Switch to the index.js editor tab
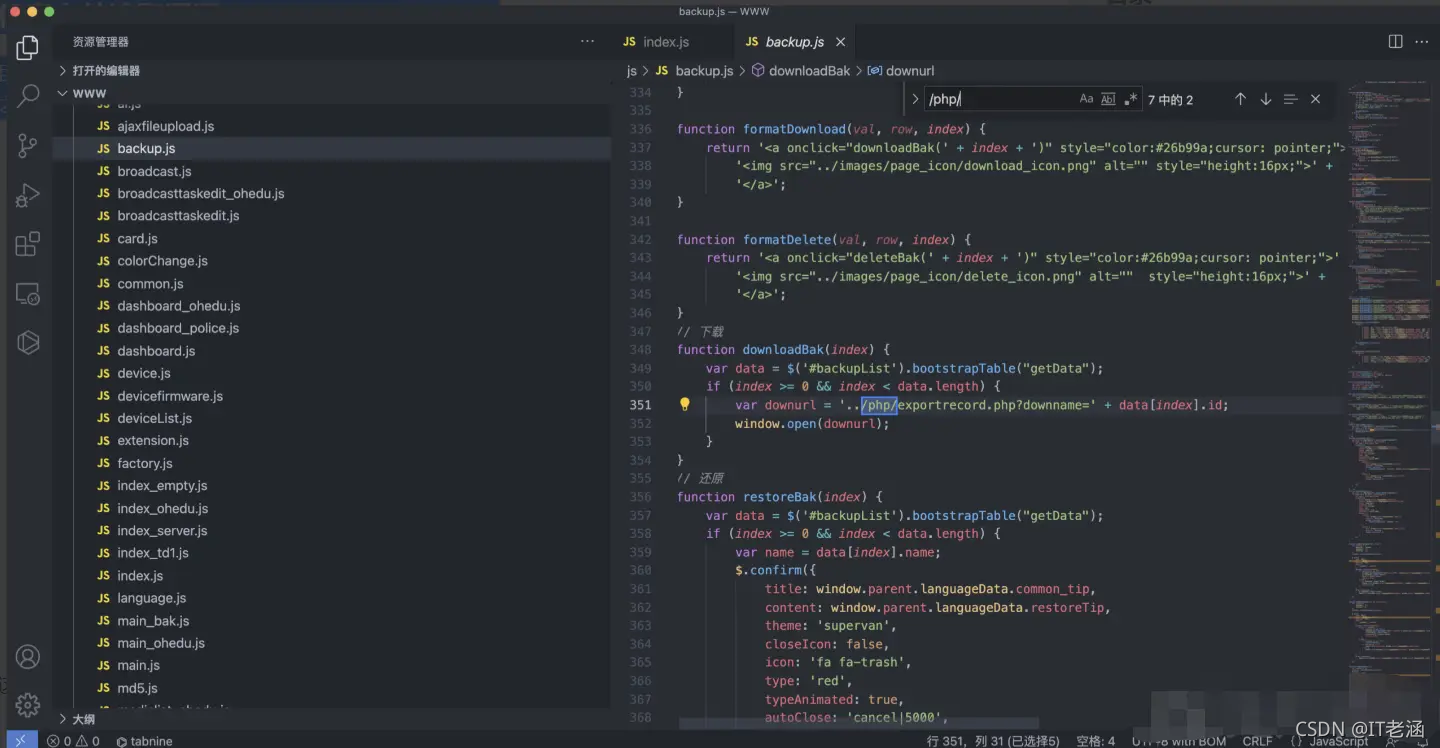Screen dimensions: 1440x748 tap(665, 42)
